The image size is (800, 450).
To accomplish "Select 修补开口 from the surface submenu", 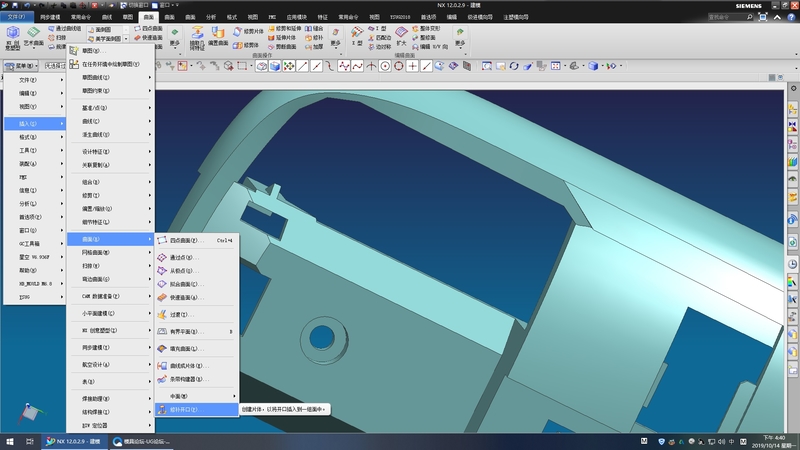I will coord(183,409).
